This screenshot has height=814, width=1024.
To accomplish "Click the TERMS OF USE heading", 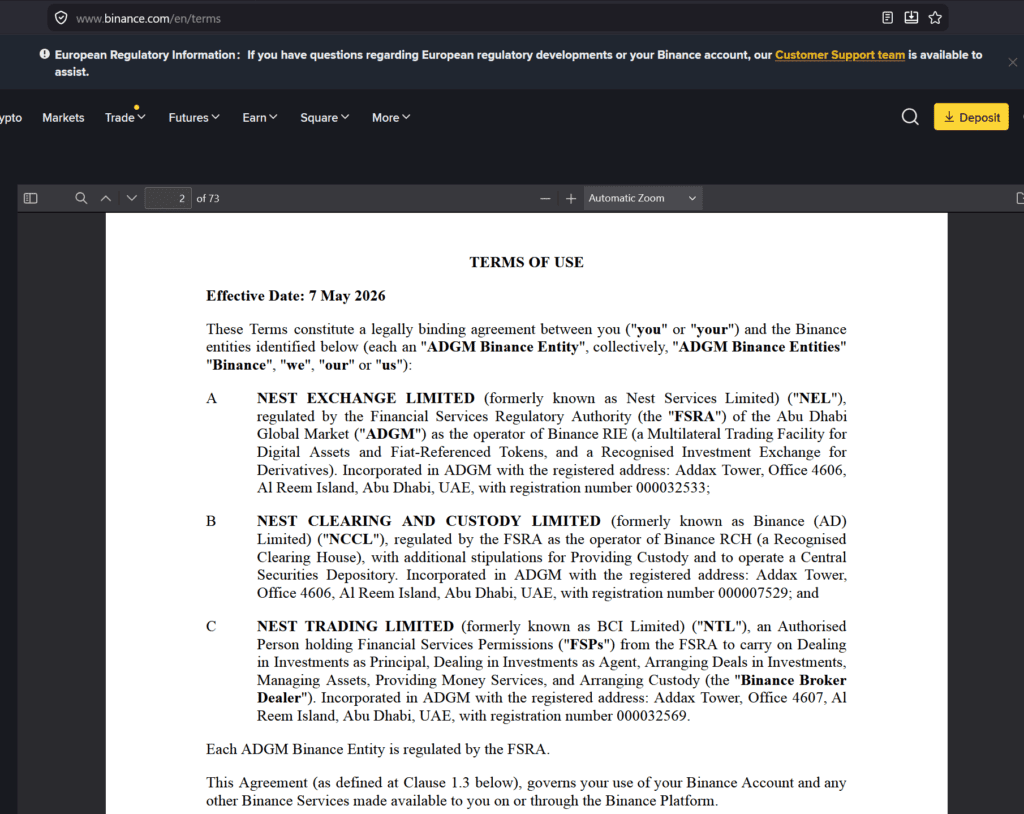I will [x=526, y=262].
